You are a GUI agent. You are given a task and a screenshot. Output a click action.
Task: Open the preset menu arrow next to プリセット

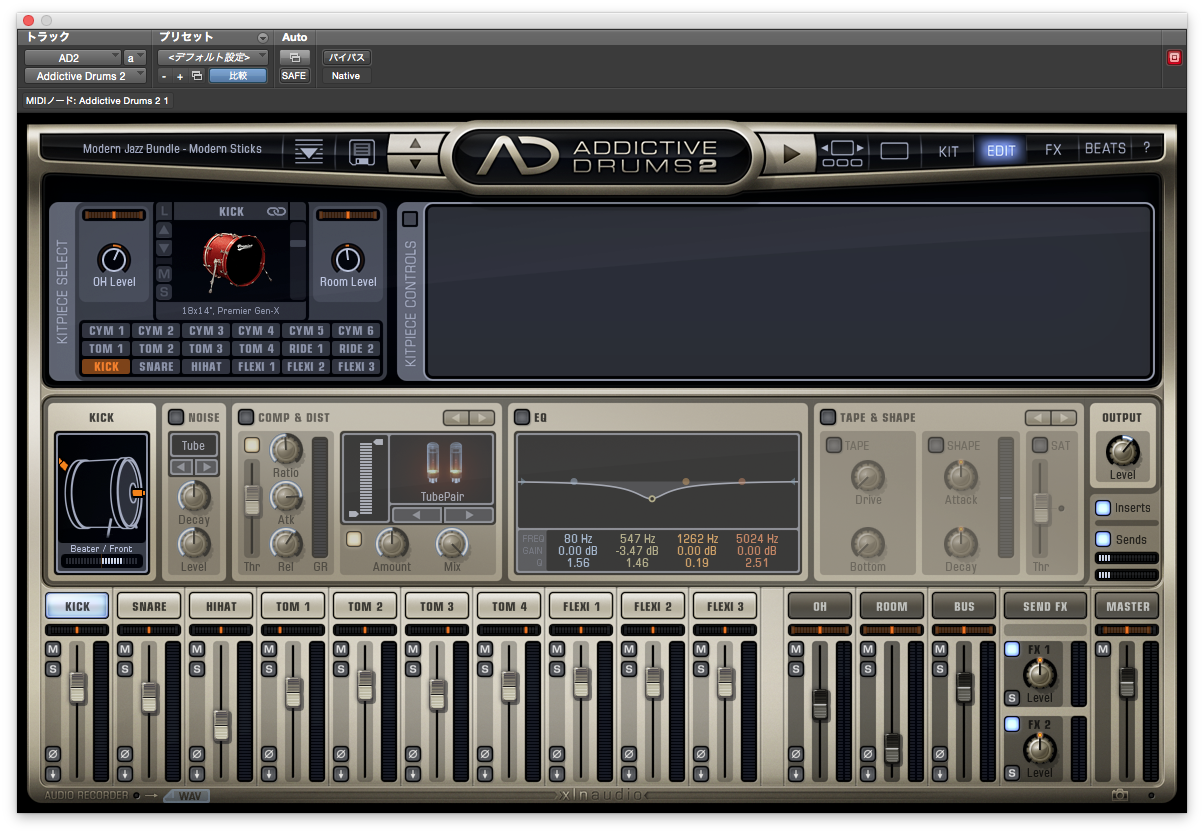click(263, 38)
